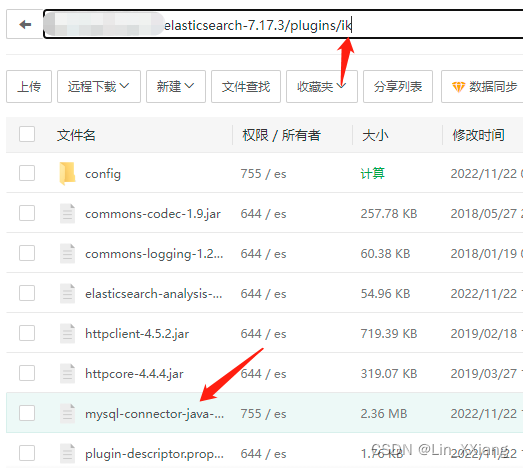
Task: Click the 计算 size link for config
Action: pos(373,173)
